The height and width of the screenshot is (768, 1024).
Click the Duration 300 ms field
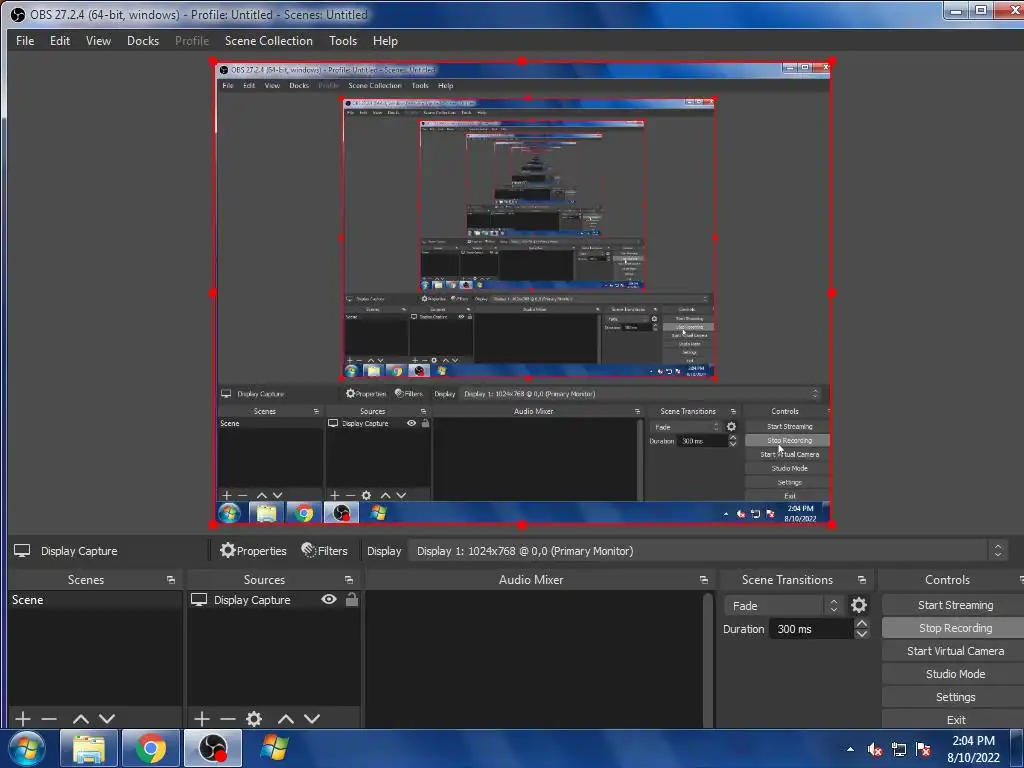[811, 629]
